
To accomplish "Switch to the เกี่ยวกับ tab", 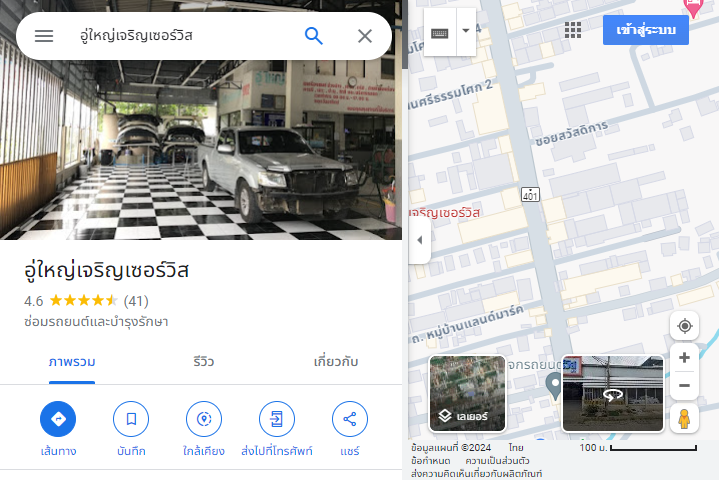I will pos(336,362).
